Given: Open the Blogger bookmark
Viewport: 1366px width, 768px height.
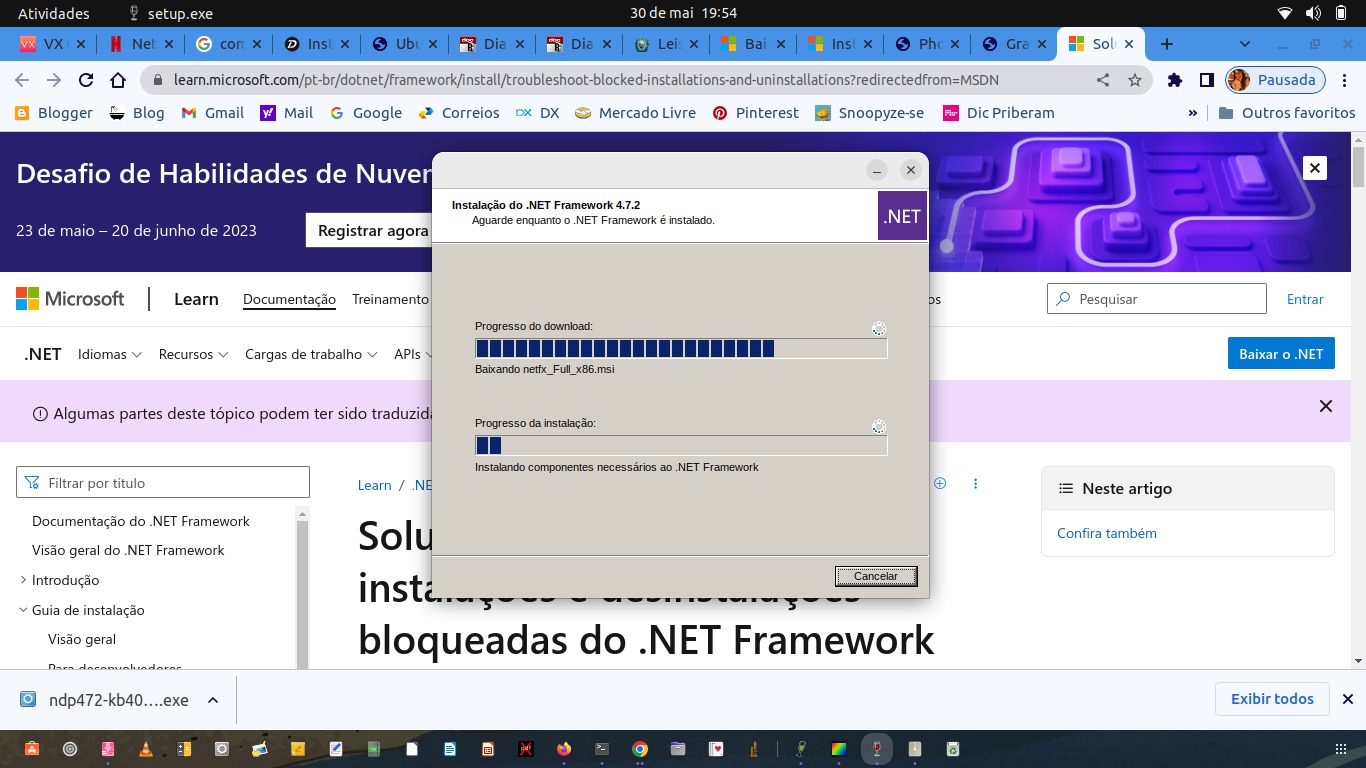Looking at the screenshot, I should tap(54, 113).
